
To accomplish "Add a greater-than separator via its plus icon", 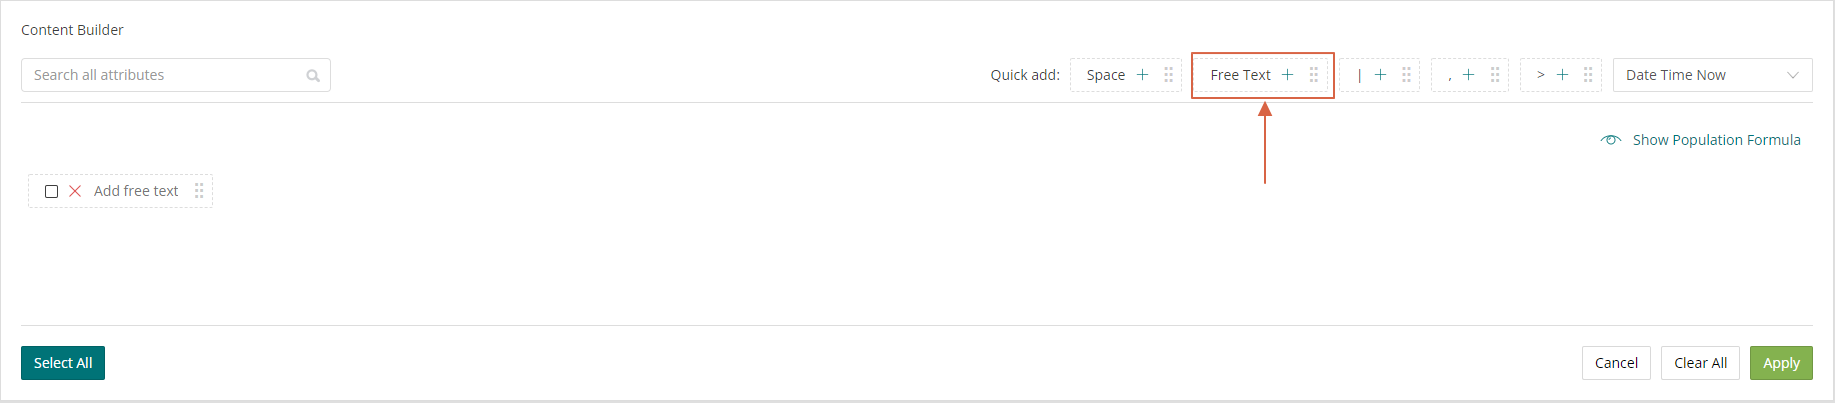I will [x=1562, y=75].
